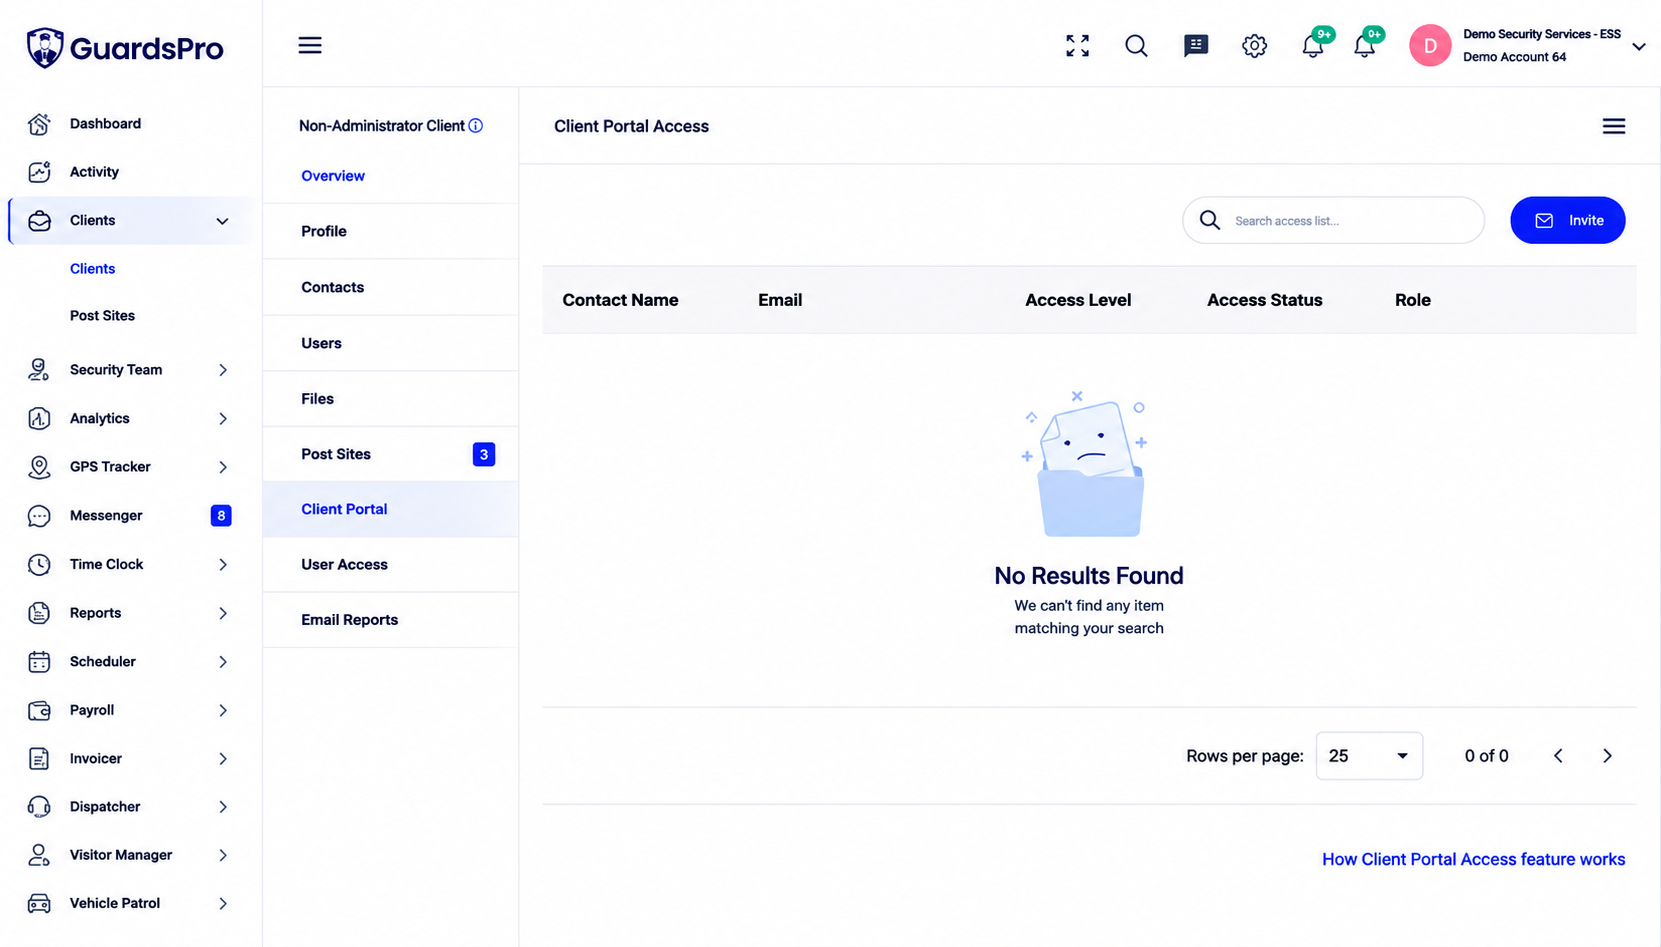Click the Vehicle Patrol car icon

[x=39, y=904]
